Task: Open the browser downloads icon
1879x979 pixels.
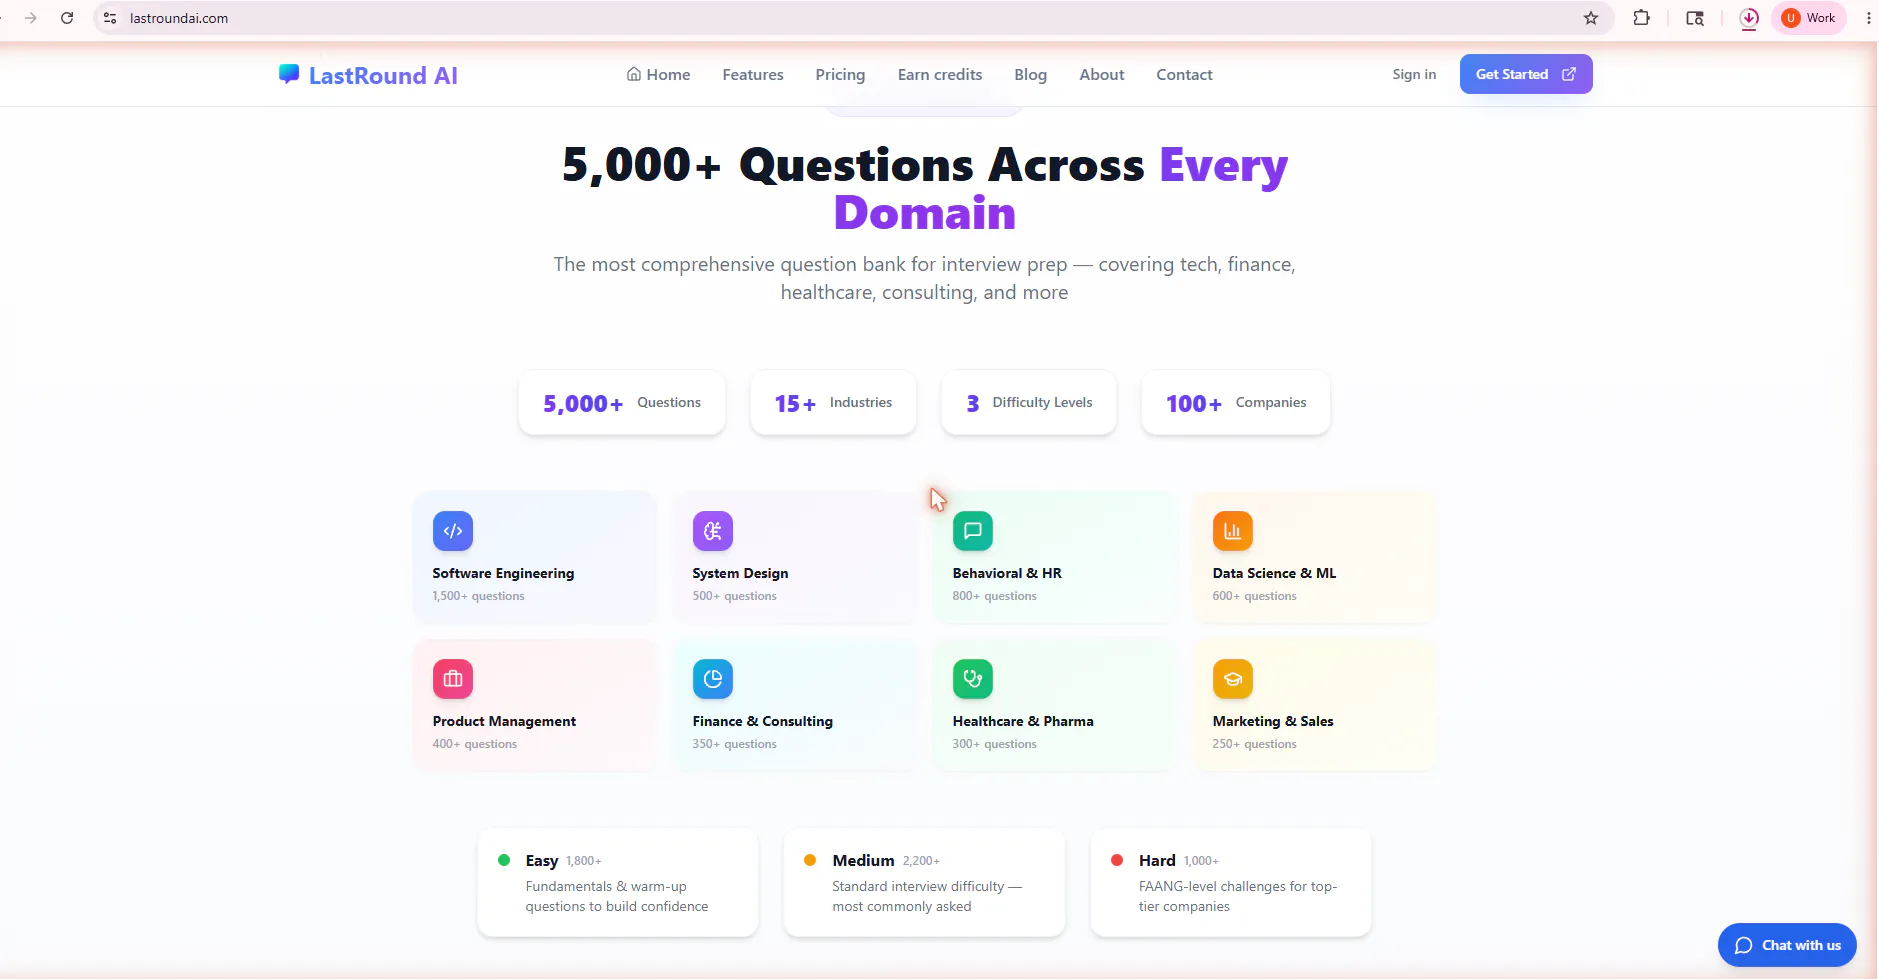Action: click(x=1749, y=18)
